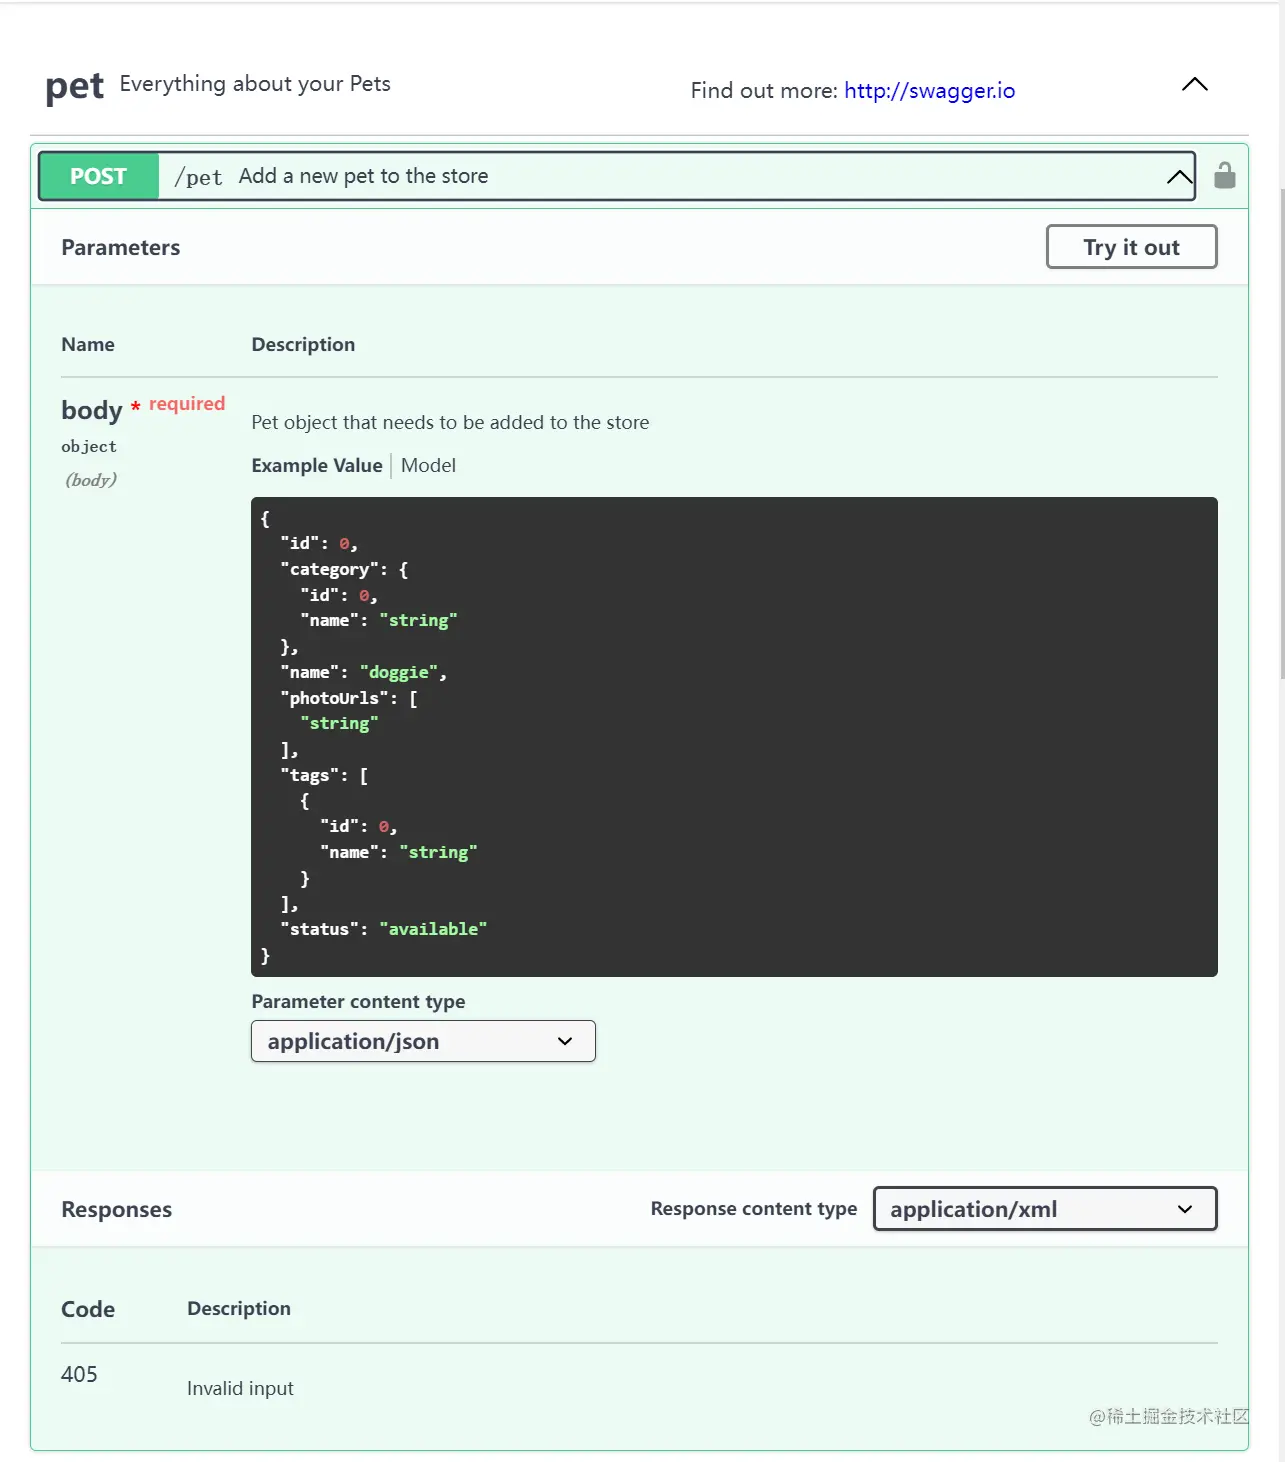Click the Try it out button
This screenshot has width=1285, height=1462.
click(x=1131, y=247)
